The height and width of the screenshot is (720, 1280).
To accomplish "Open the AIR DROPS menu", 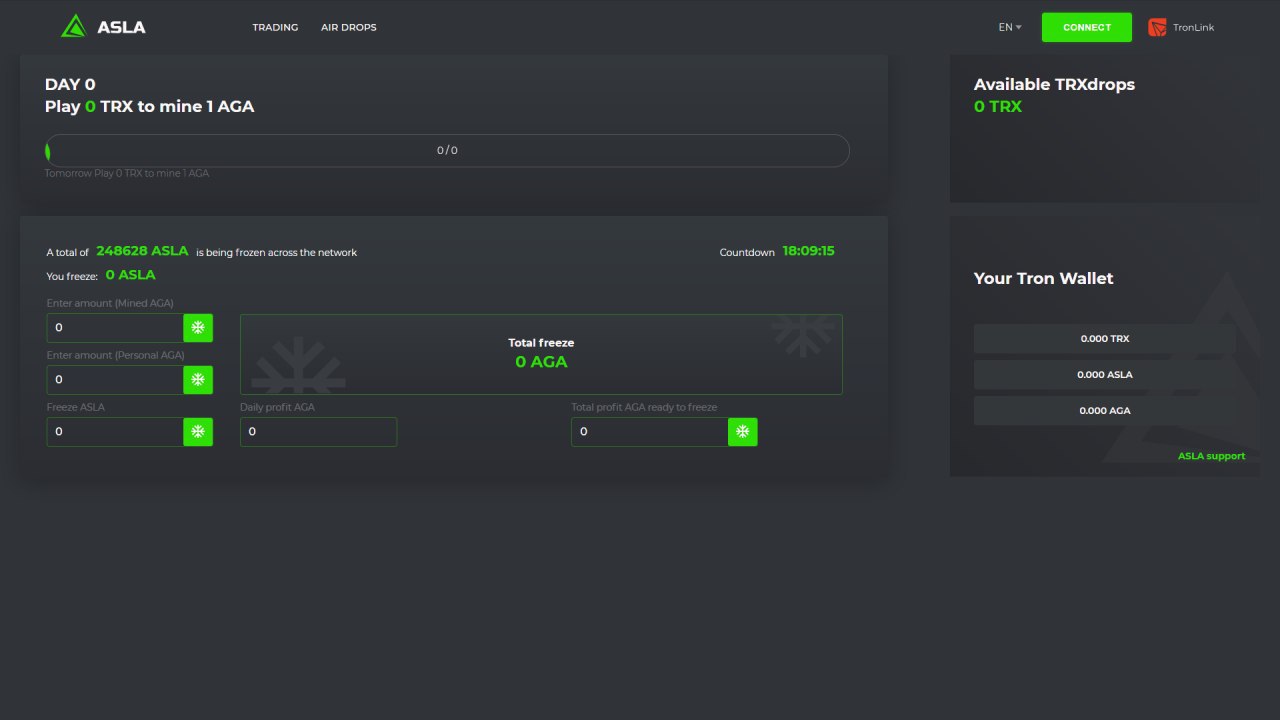I will pos(349,27).
